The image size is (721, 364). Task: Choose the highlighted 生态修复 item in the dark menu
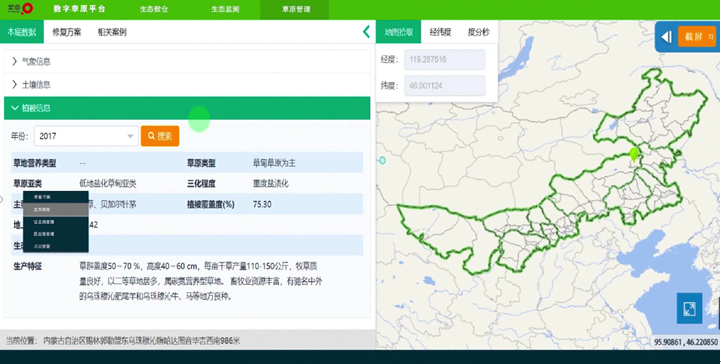56,210
